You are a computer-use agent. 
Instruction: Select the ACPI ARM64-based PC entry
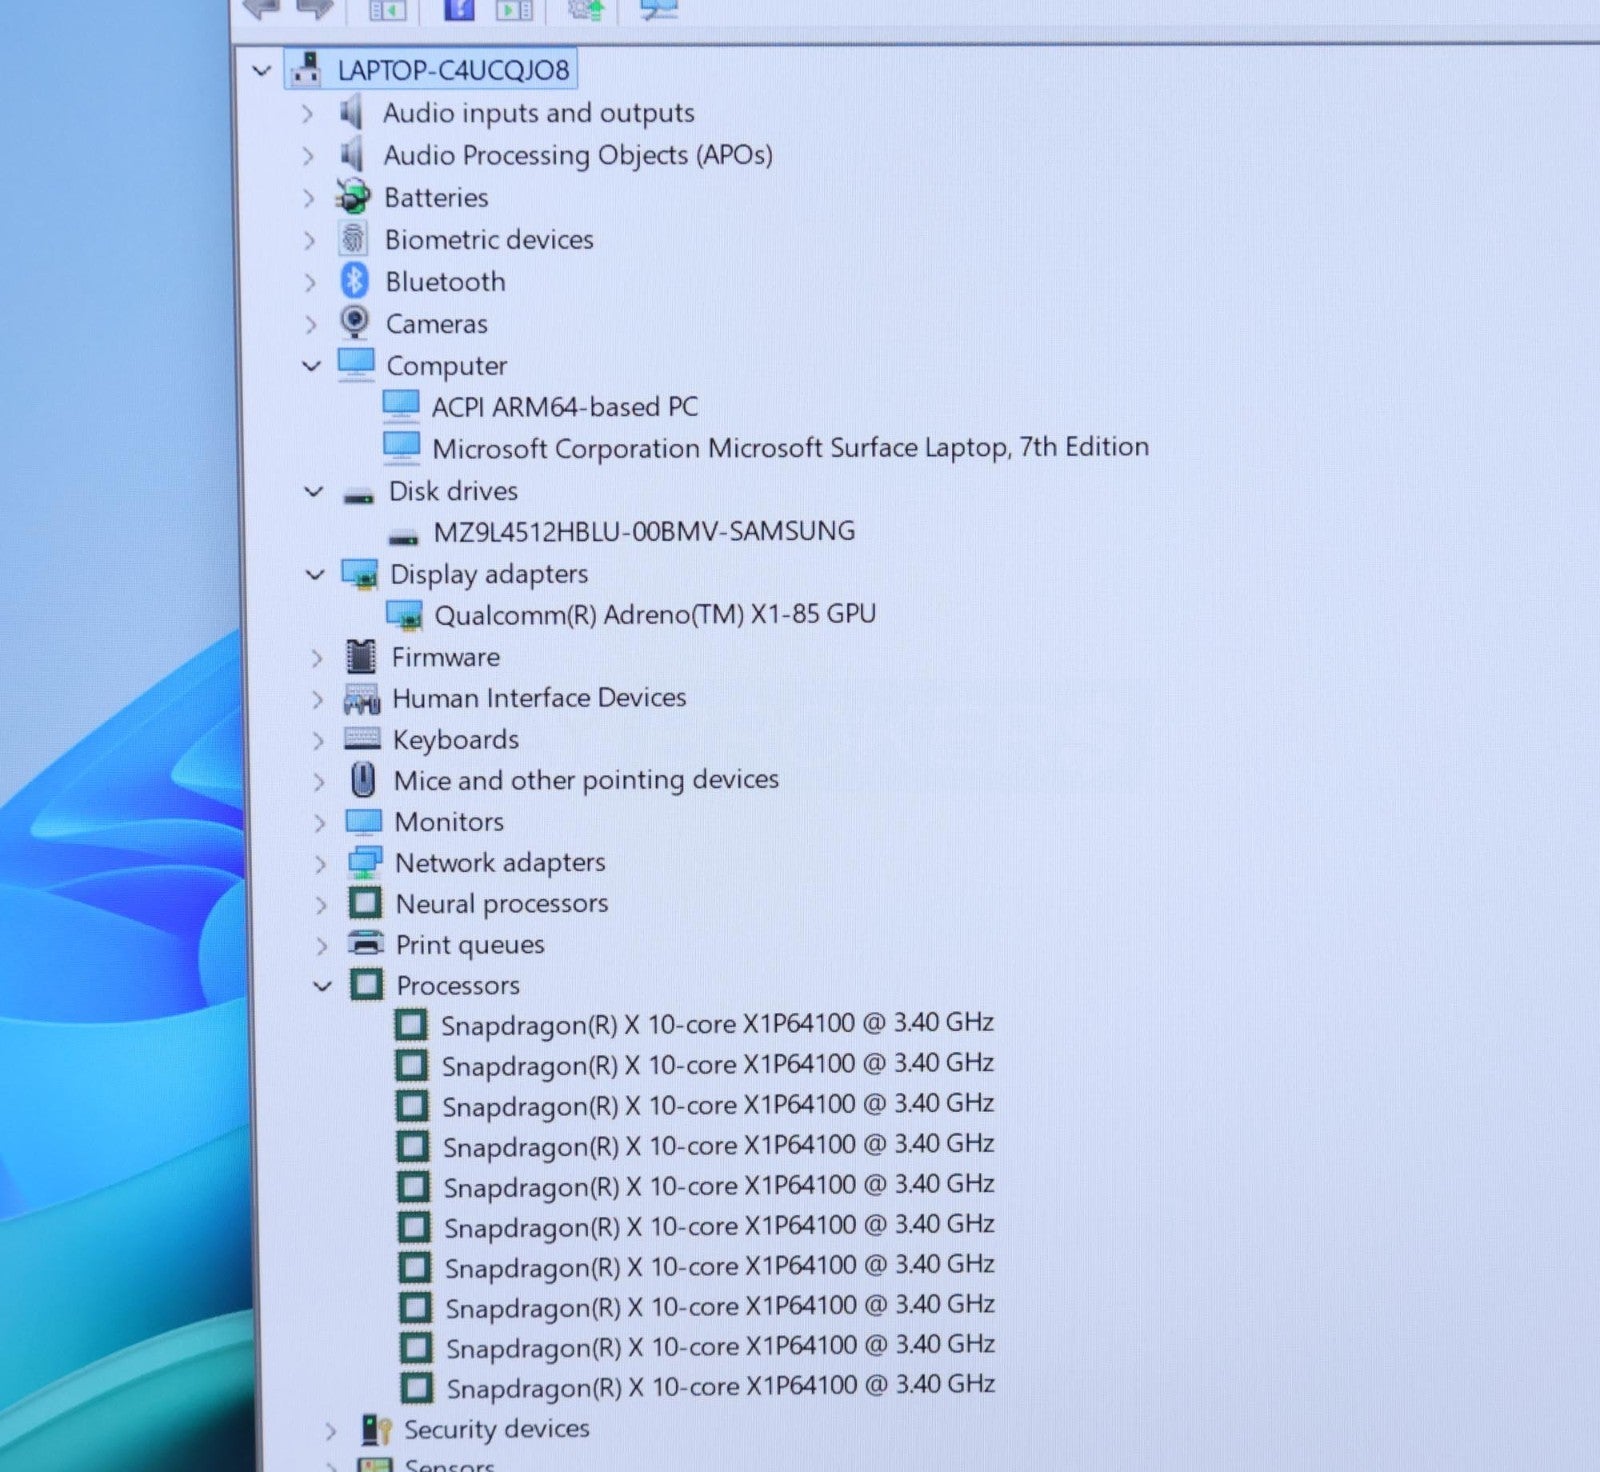coord(564,407)
